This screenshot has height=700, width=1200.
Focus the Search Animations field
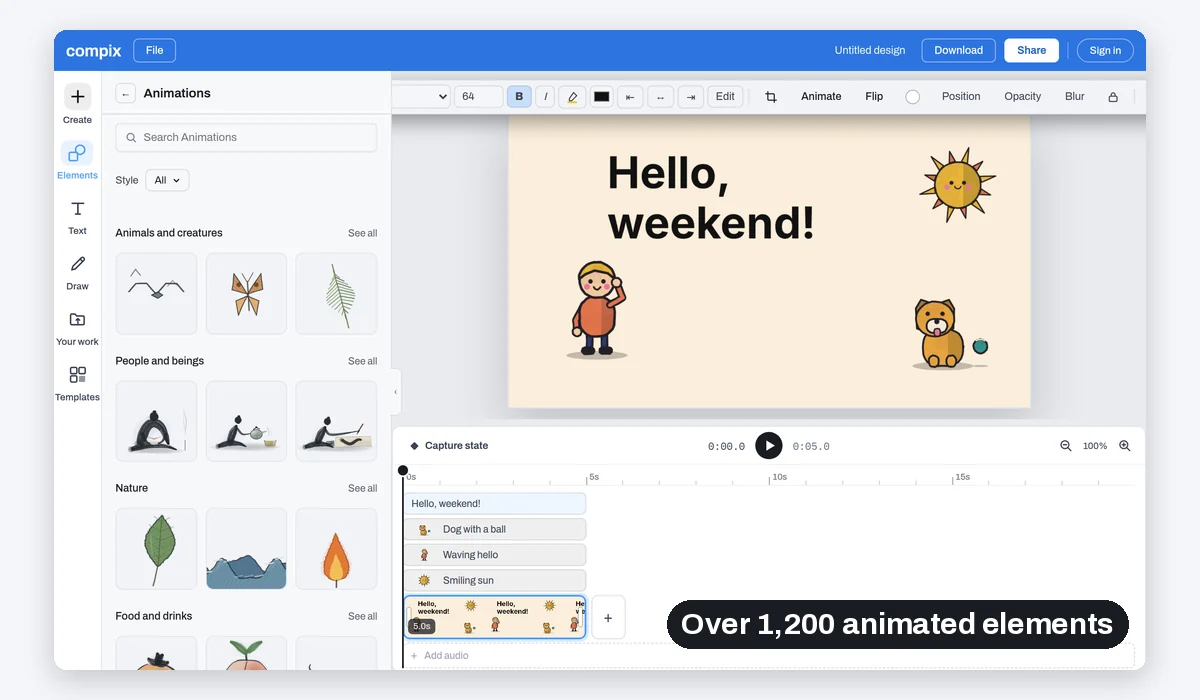tap(246, 138)
